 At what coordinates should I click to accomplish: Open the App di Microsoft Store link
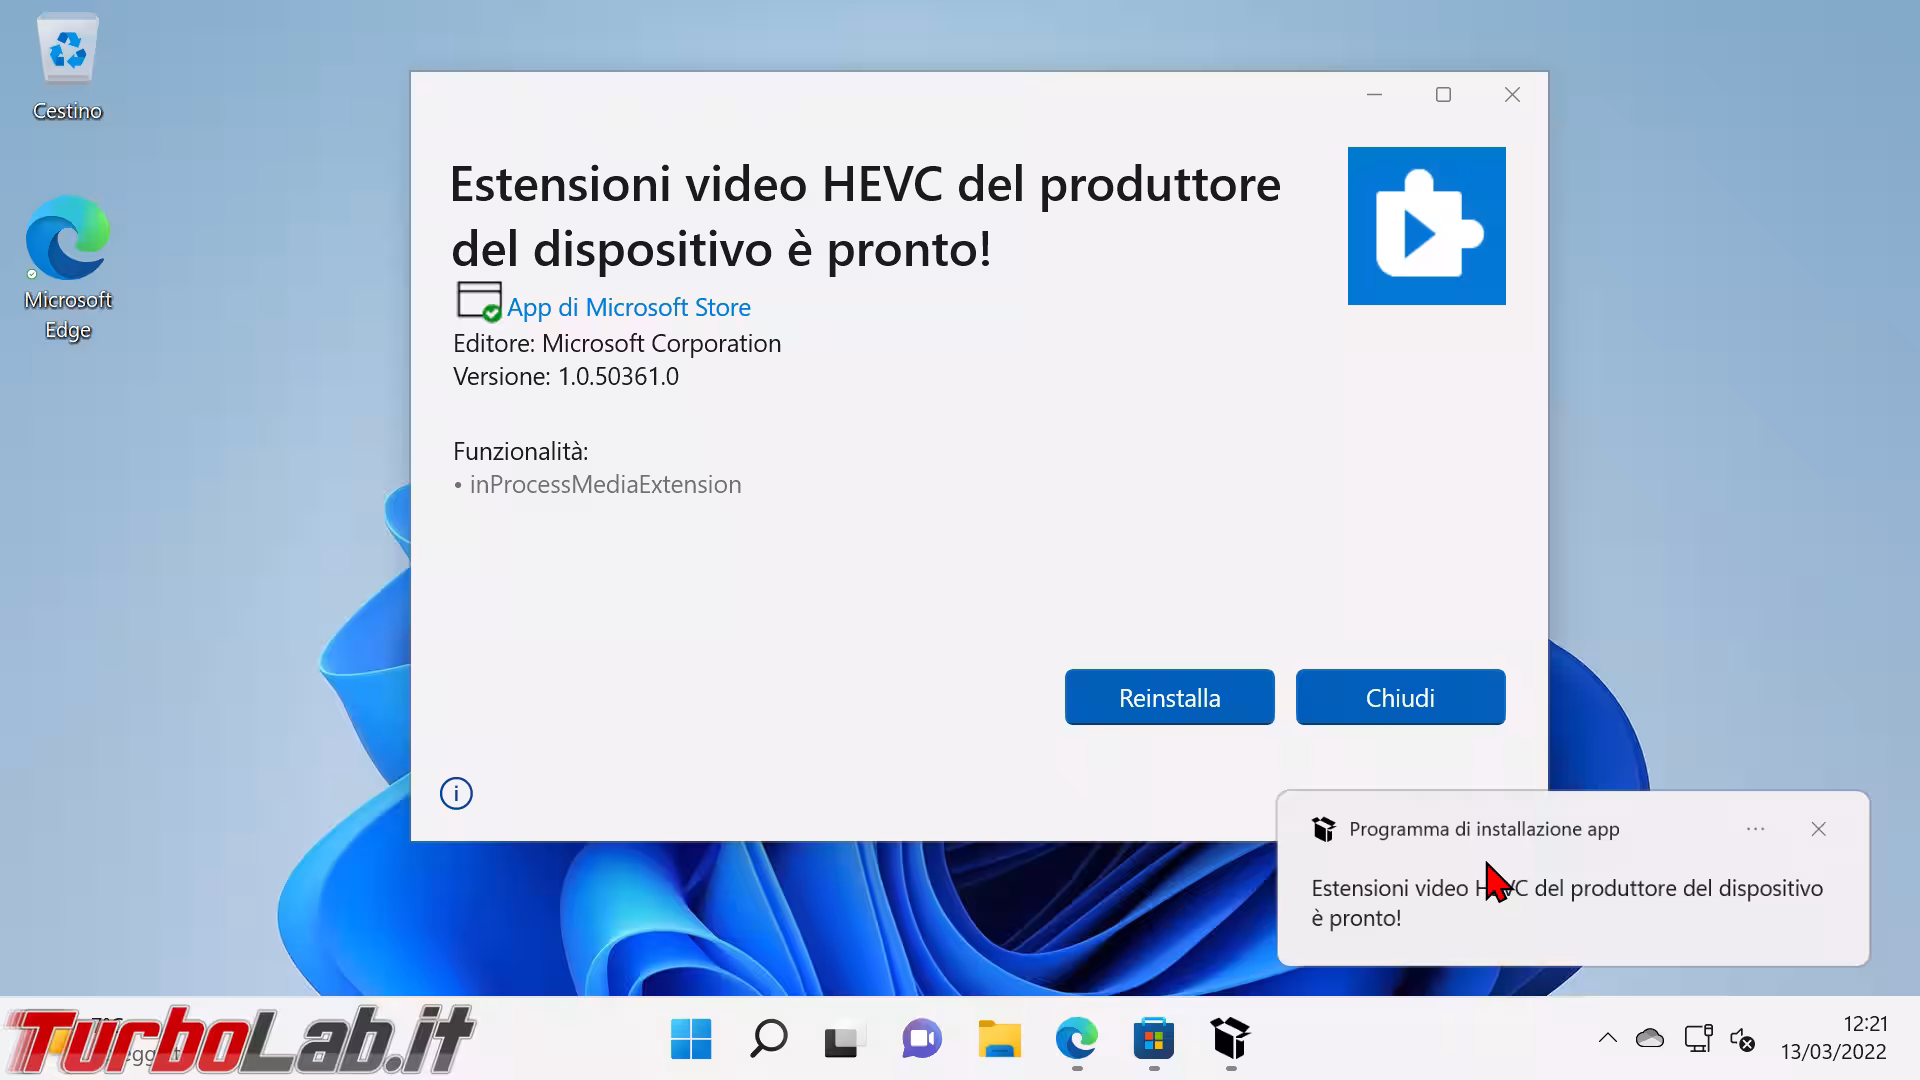(x=628, y=307)
